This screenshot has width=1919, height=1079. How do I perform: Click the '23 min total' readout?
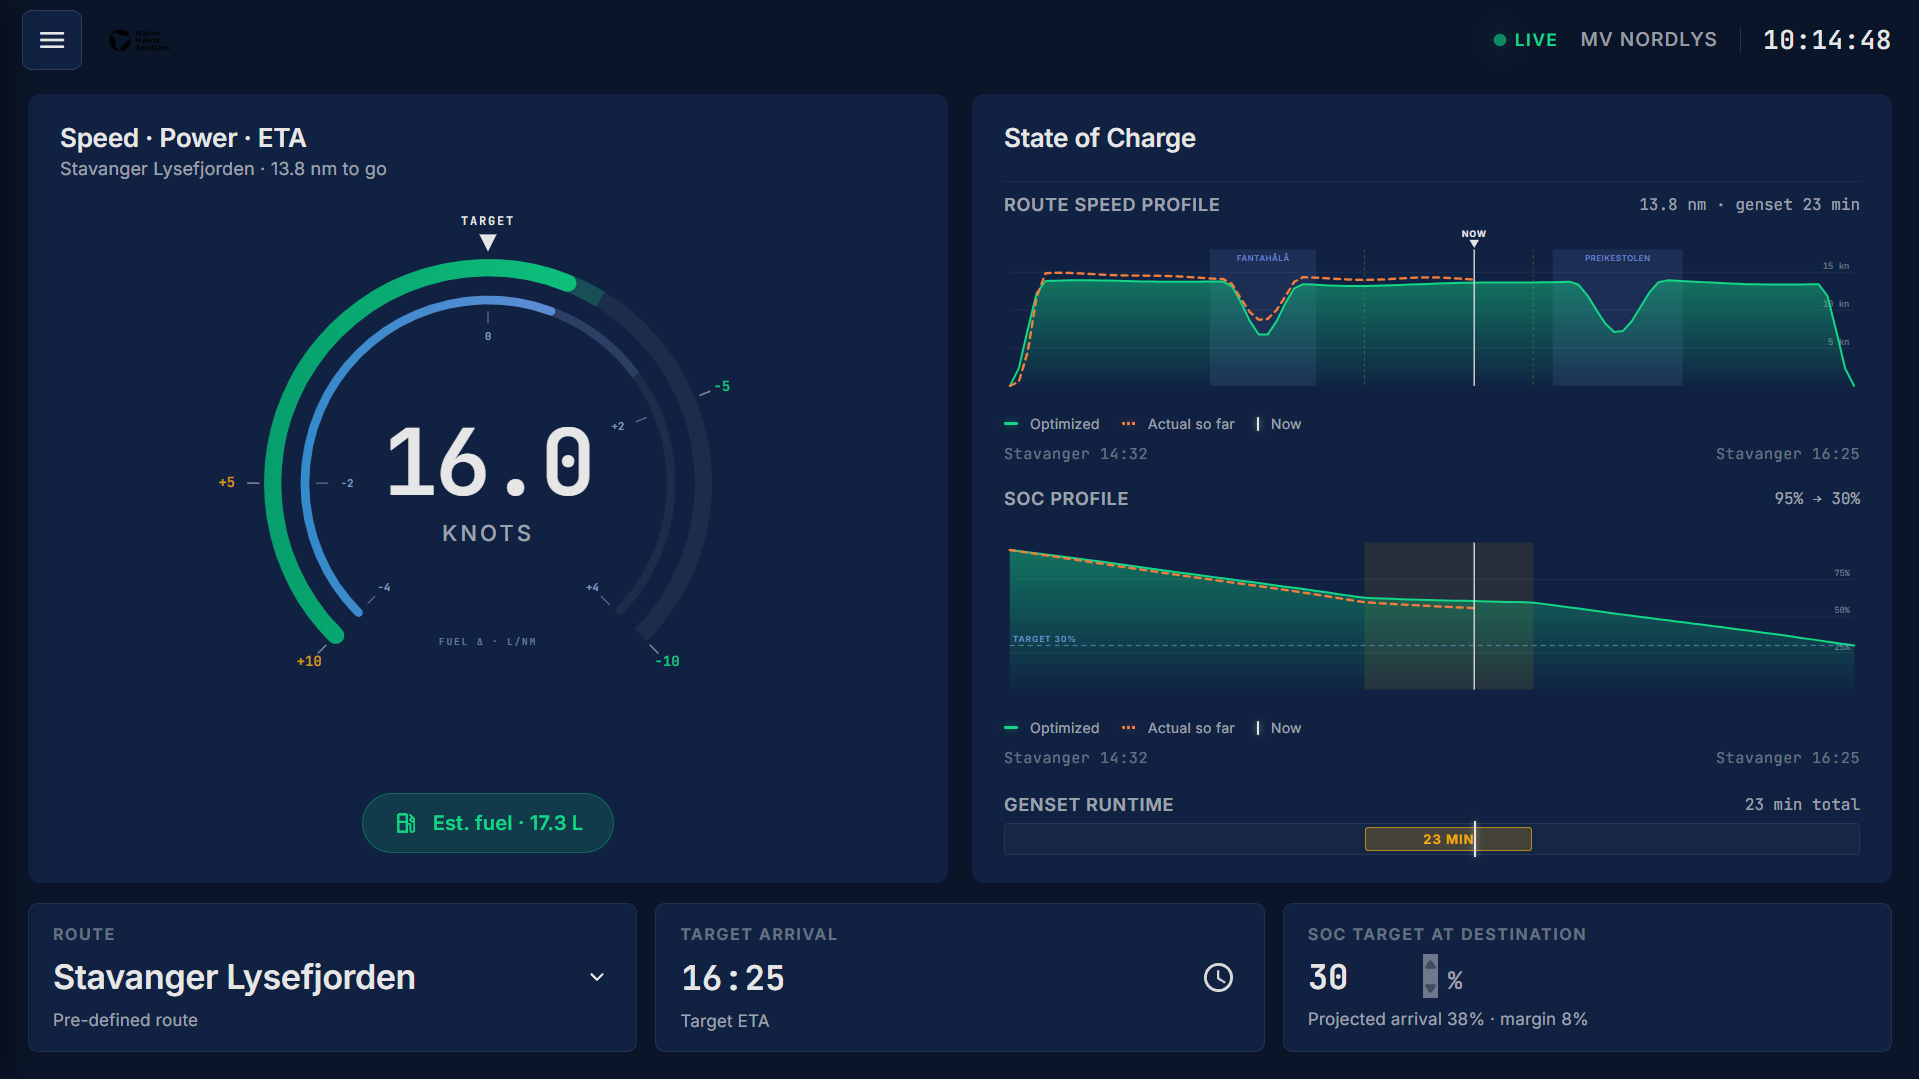coord(1802,805)
